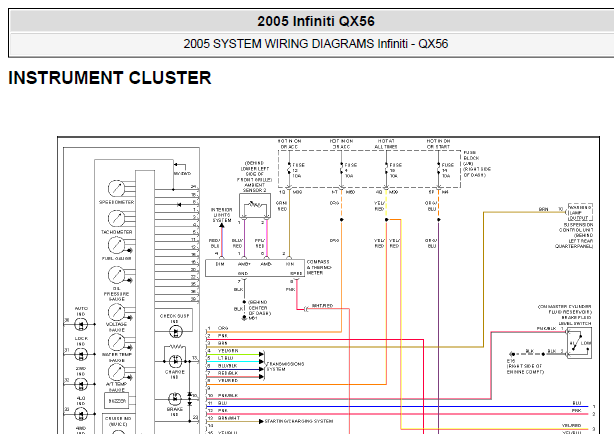
Task: Click the BUZZER box in the cluster
Action: pyautogui.click(x=117, y=401)
